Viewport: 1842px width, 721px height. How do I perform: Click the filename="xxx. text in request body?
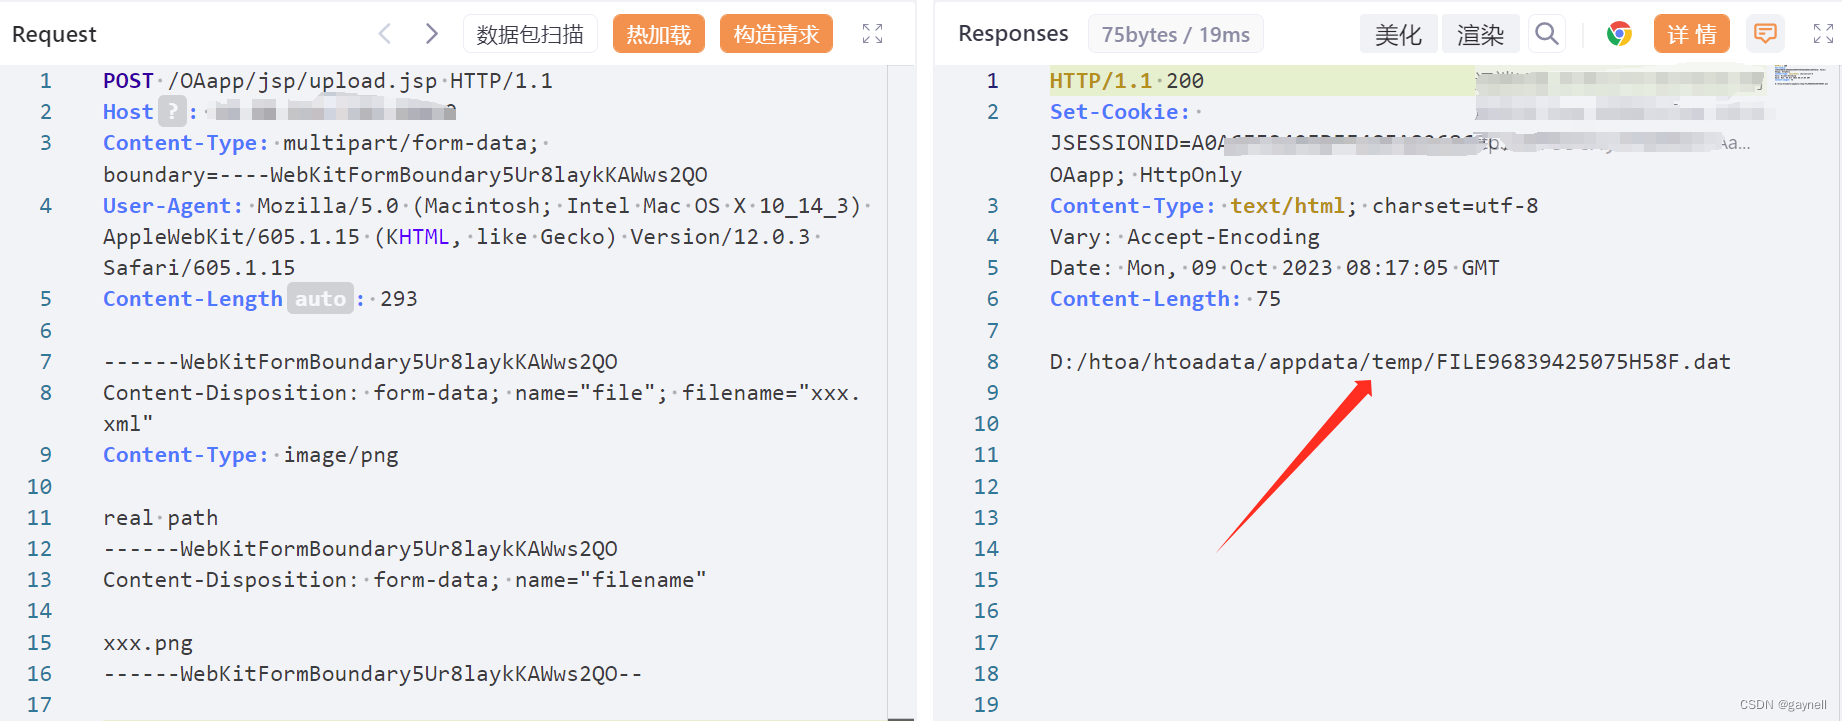click(x=771, y=393)
